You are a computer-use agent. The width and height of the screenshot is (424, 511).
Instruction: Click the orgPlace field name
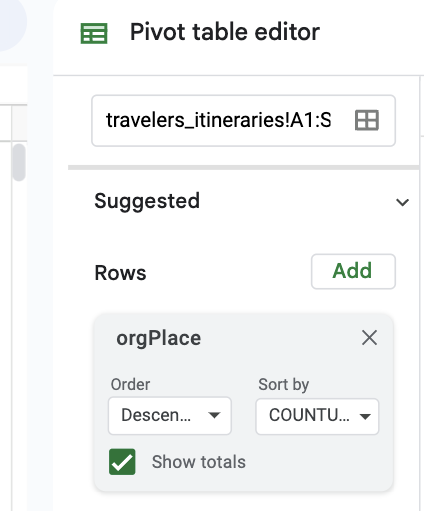[159, 338]
